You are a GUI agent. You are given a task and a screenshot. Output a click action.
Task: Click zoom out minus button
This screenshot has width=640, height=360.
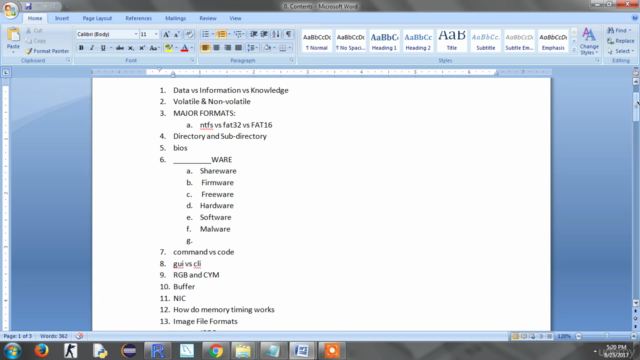[578, 336]
